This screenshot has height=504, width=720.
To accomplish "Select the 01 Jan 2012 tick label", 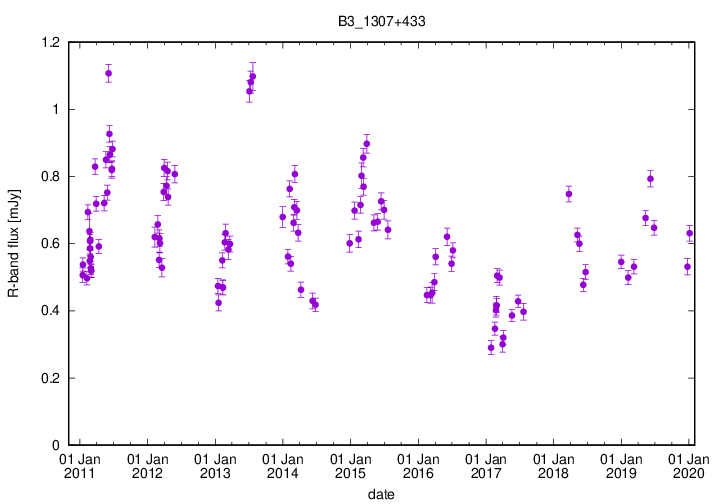I will click(x=147, y=466).
